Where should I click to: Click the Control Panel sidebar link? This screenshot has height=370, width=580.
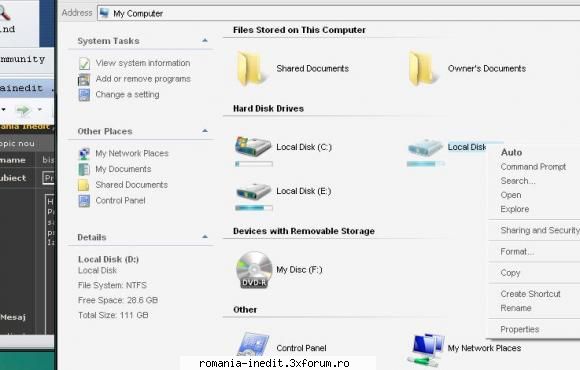pyautogui.click(x=120, y=201)
